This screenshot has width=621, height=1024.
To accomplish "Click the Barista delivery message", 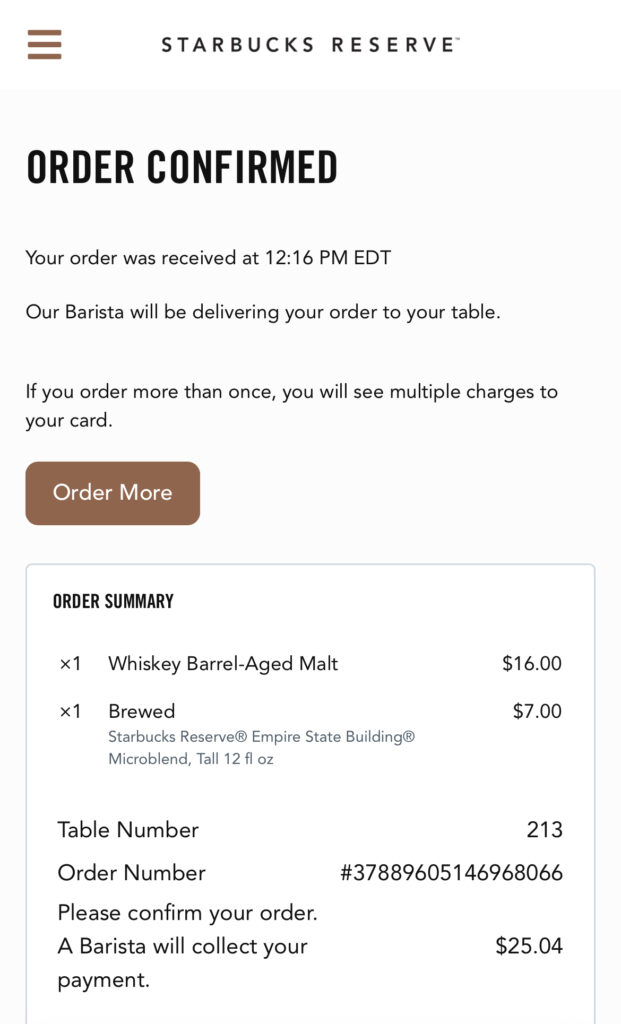I will [263, 312].
